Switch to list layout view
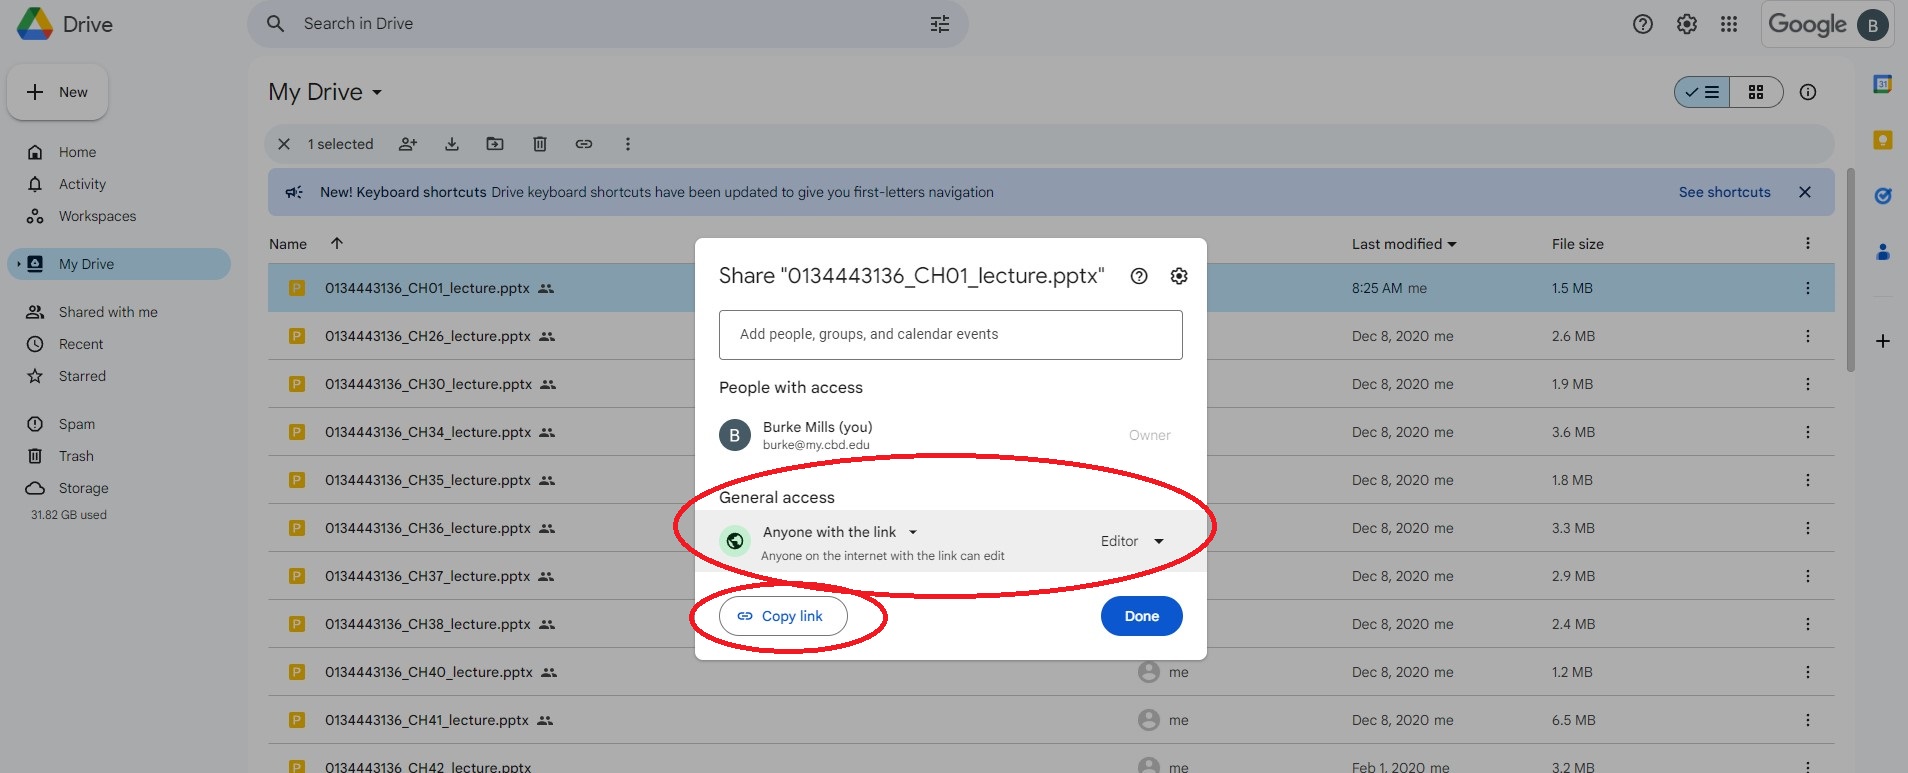Screen dimensions: 1908x773 [x=1702, y=92]
